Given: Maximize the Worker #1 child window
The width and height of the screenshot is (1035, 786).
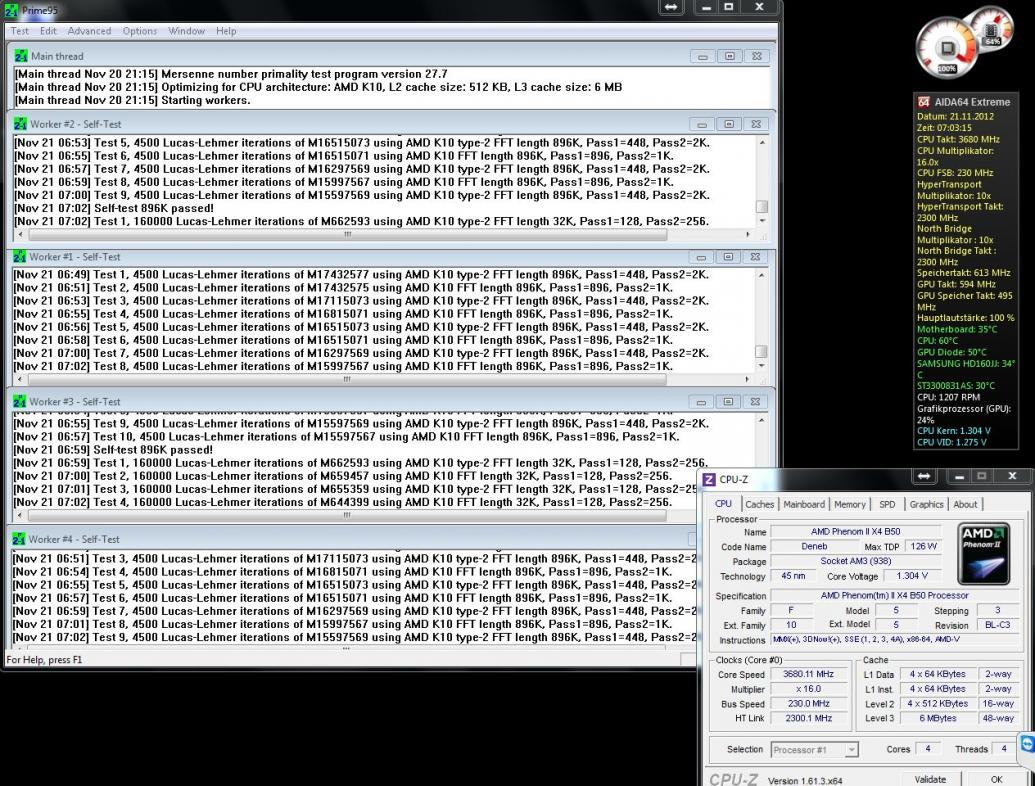Looking at the screenshot, I should pyautogui.click(x=728, y=257).
